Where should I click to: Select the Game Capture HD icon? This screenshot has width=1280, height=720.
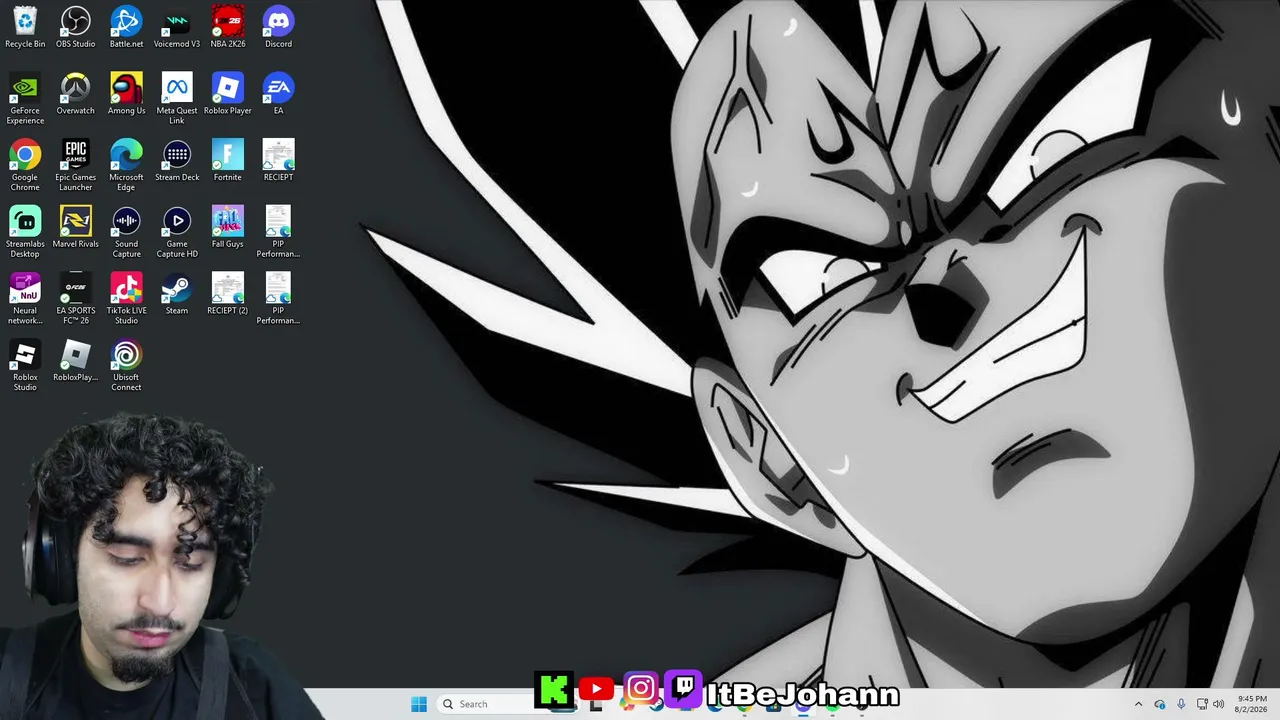177,232
